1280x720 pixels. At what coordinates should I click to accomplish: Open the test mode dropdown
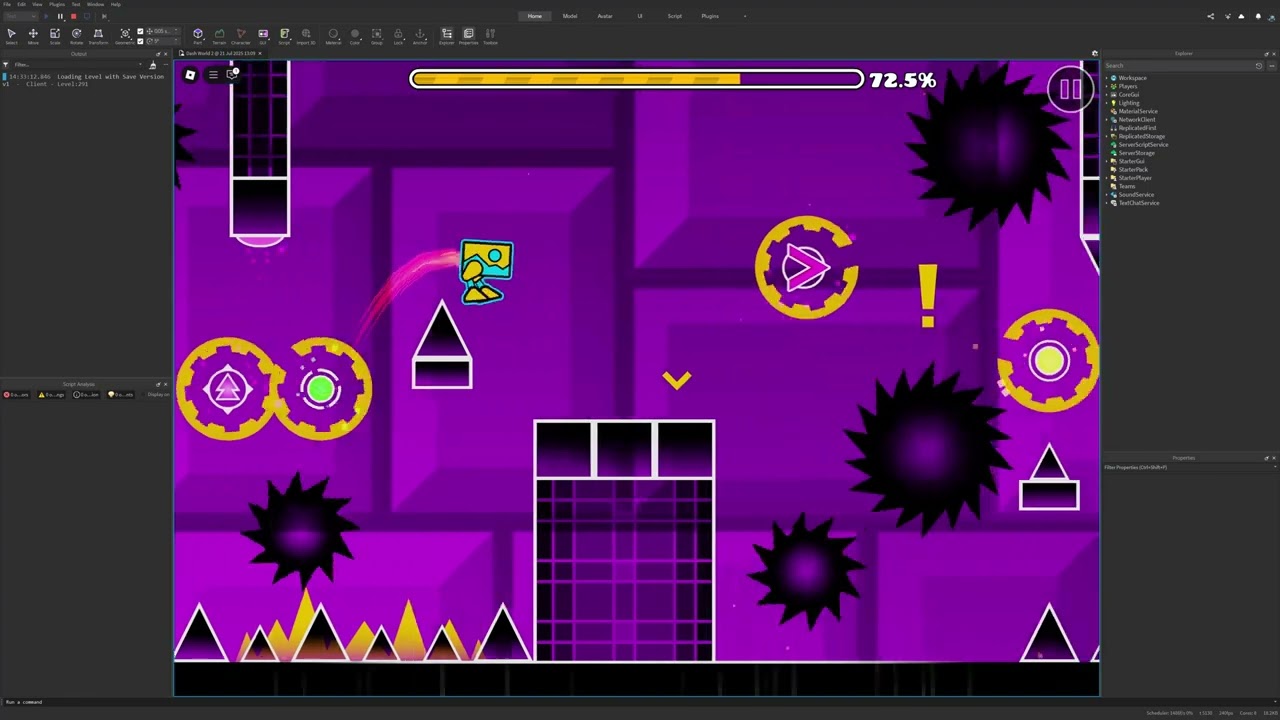(x=21, y=16)
